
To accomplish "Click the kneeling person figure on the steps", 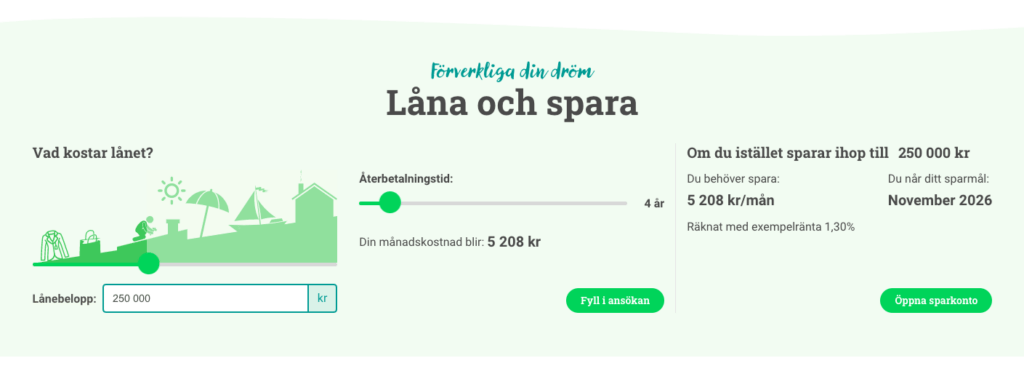I will pos(144,228).
